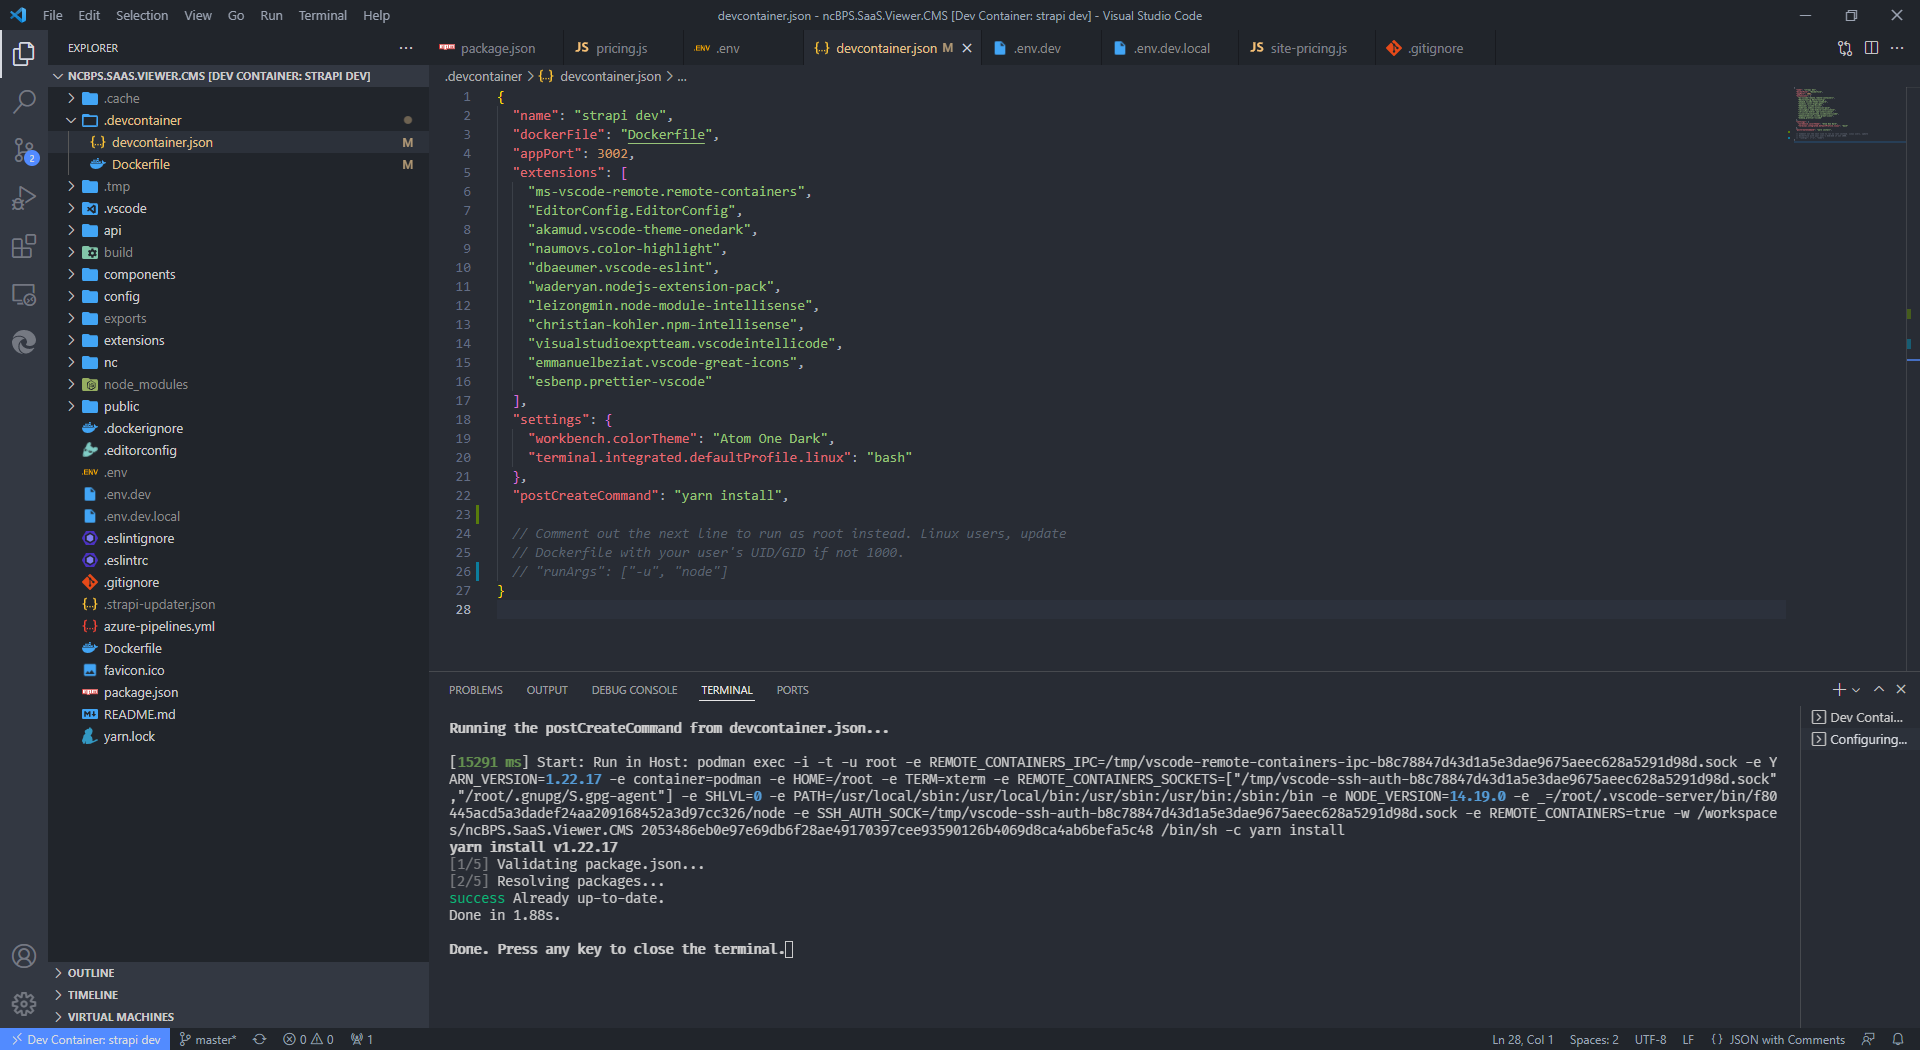Click the open changes compare icon
The image size is (1920, 1050).
pos(1845,48)
